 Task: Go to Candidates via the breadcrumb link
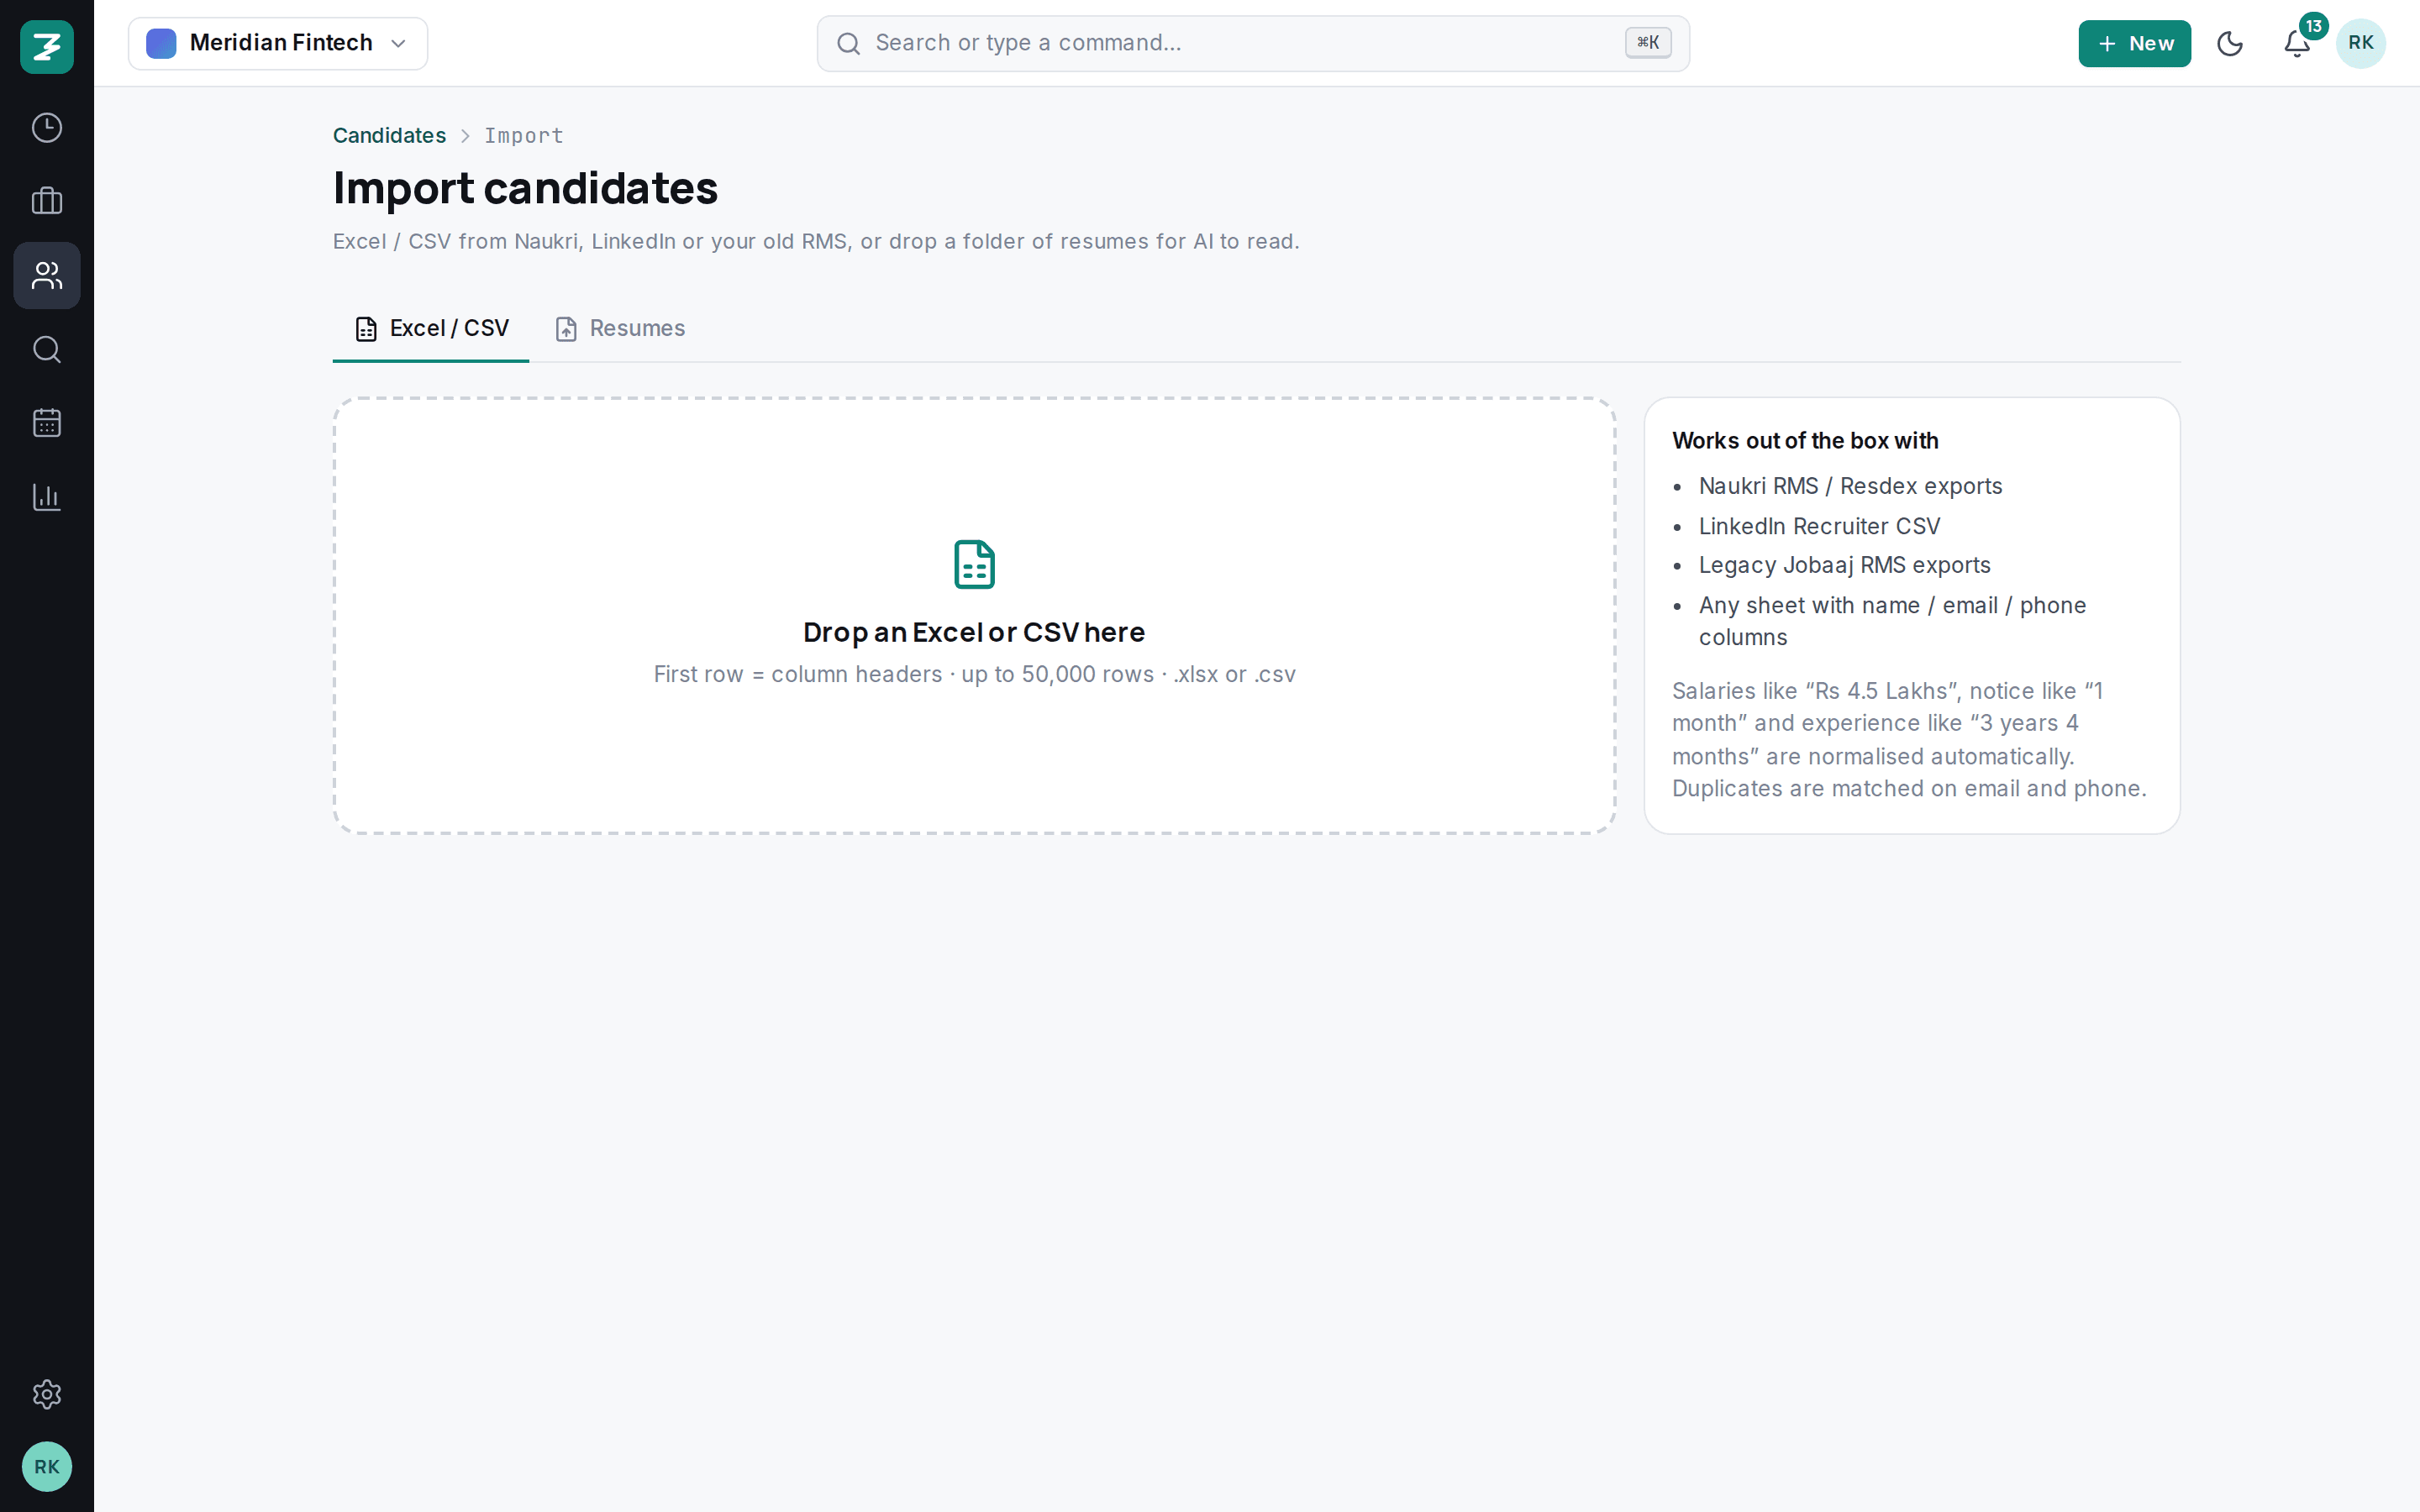click(x=389, y=136)
